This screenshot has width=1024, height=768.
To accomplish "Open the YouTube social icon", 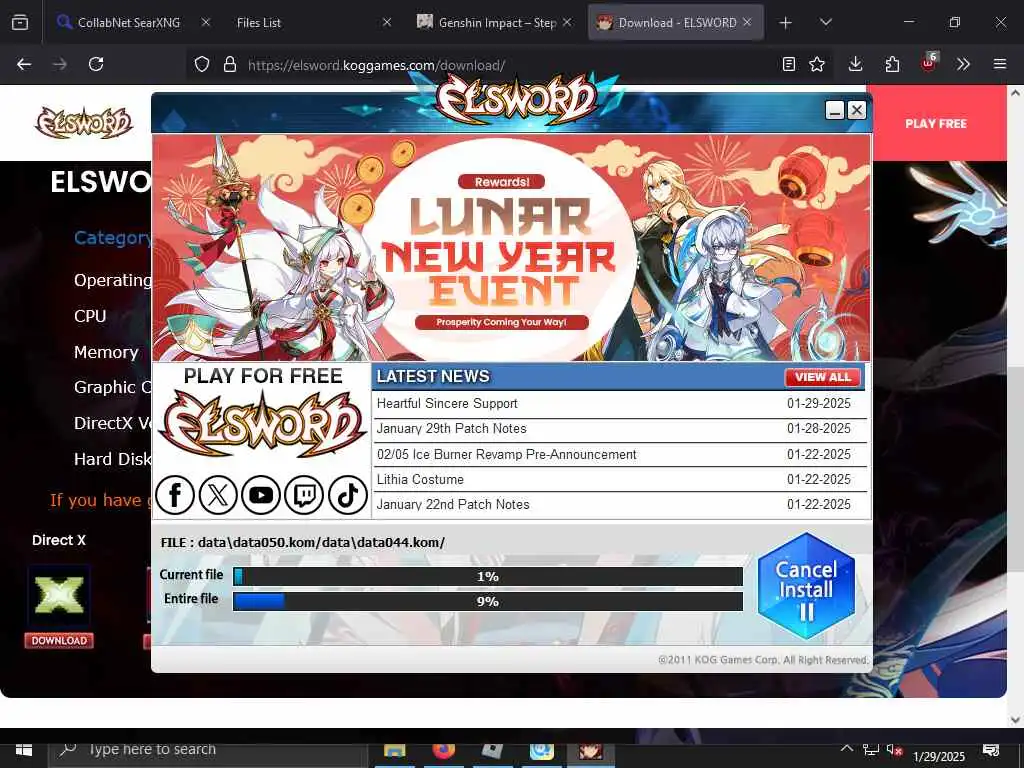I will (x=261, y=495).
